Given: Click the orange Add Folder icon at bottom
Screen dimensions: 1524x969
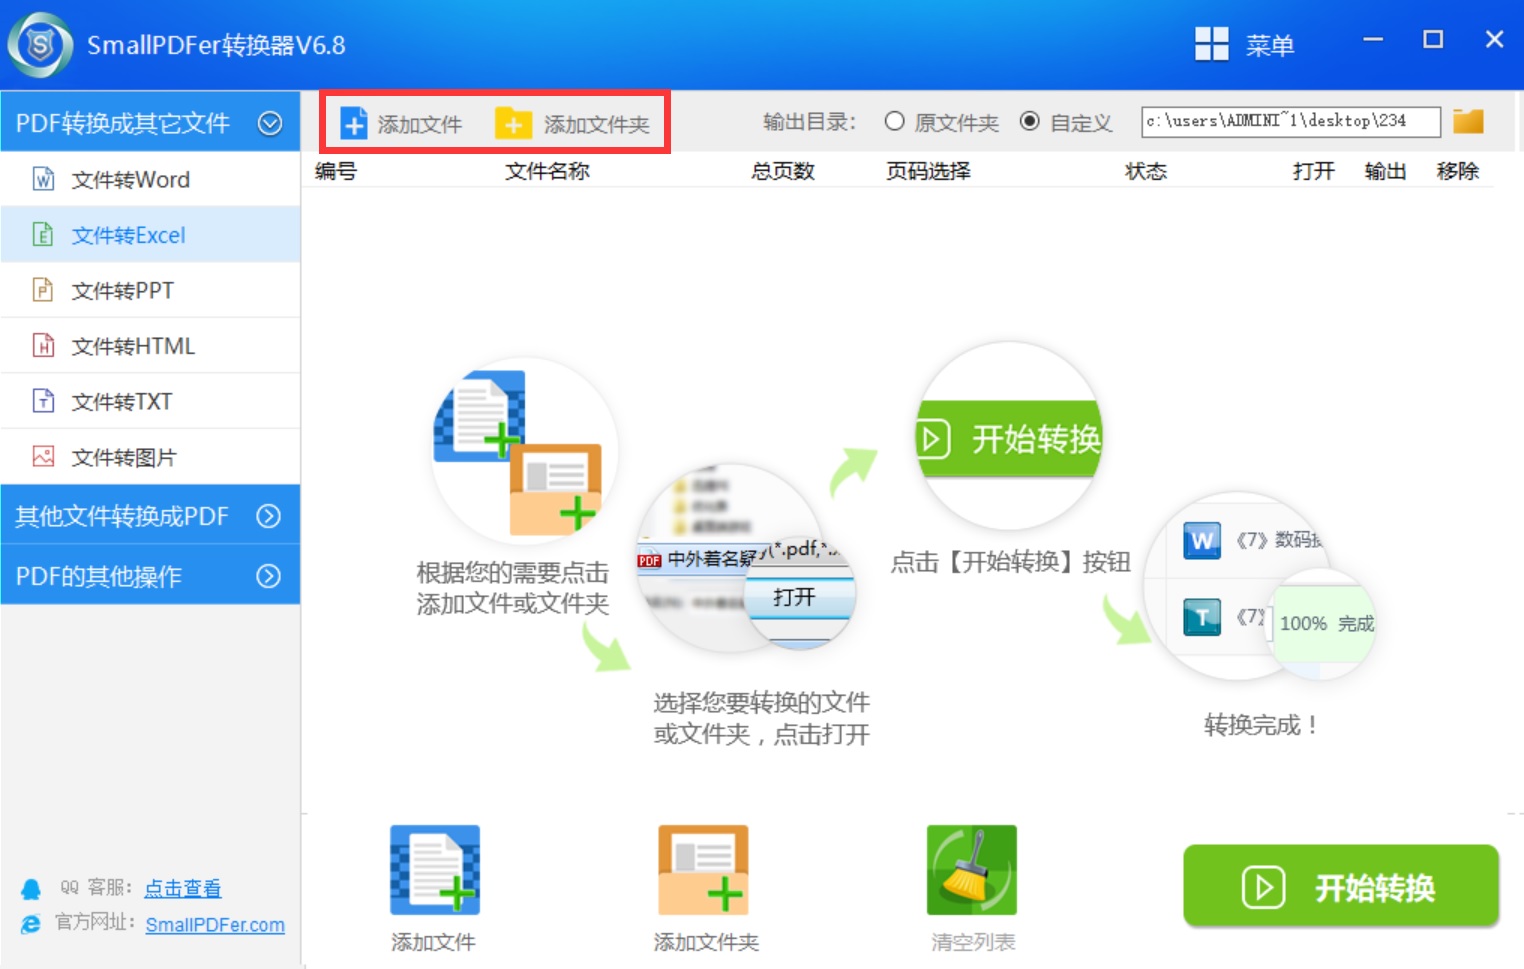Looking at the screenshot, I should click(703, 870).
